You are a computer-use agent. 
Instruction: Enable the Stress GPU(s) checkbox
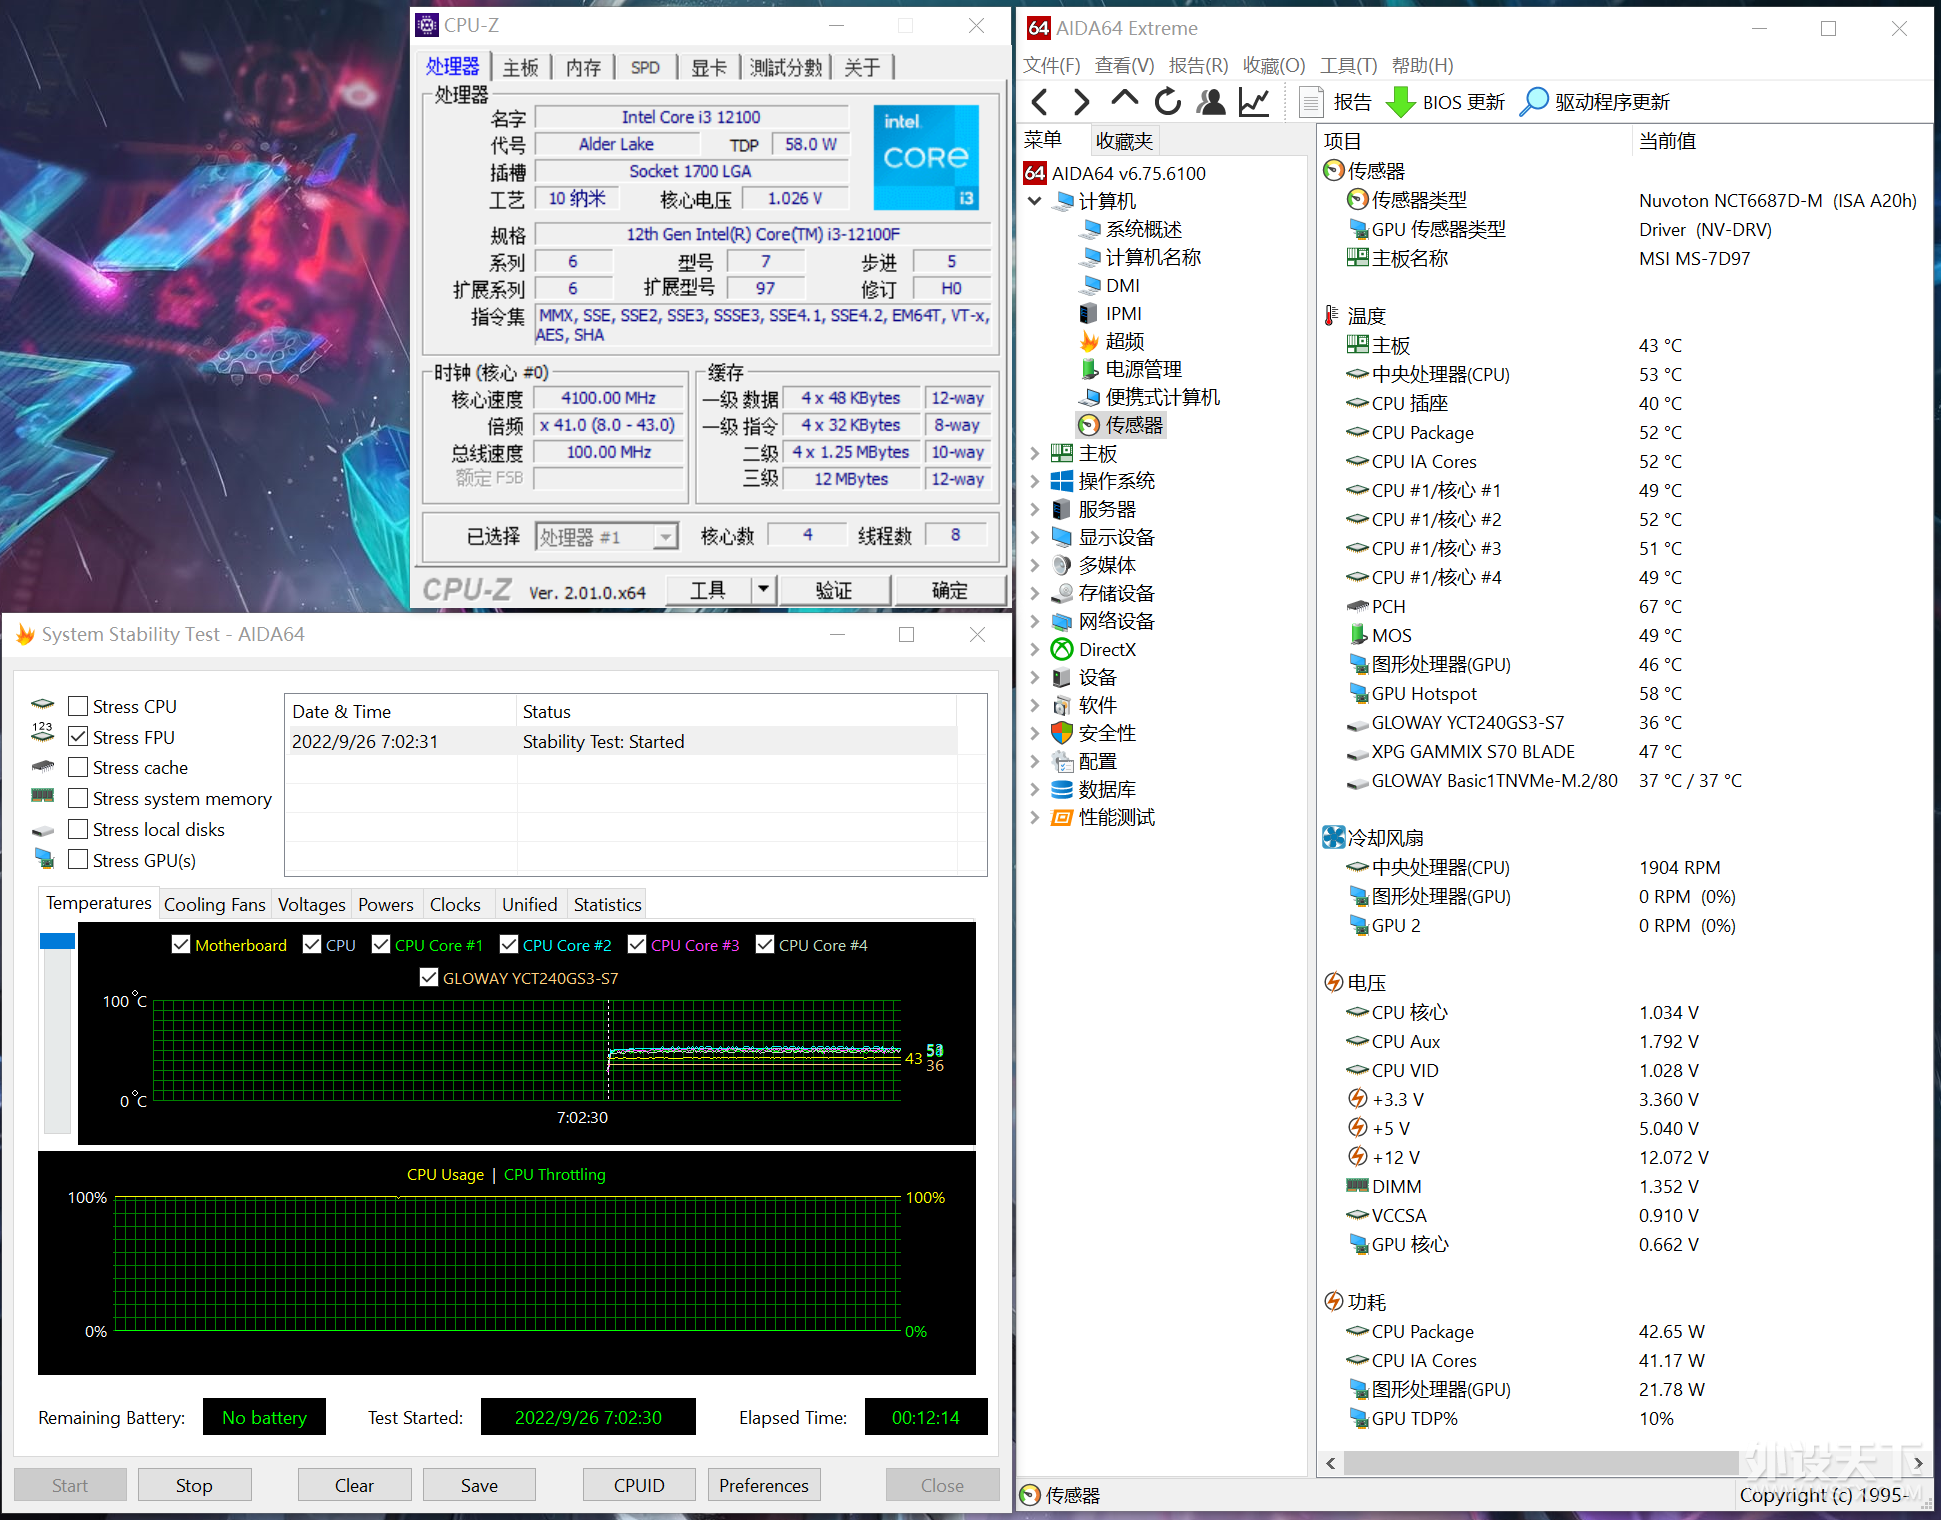coord(78,860)
